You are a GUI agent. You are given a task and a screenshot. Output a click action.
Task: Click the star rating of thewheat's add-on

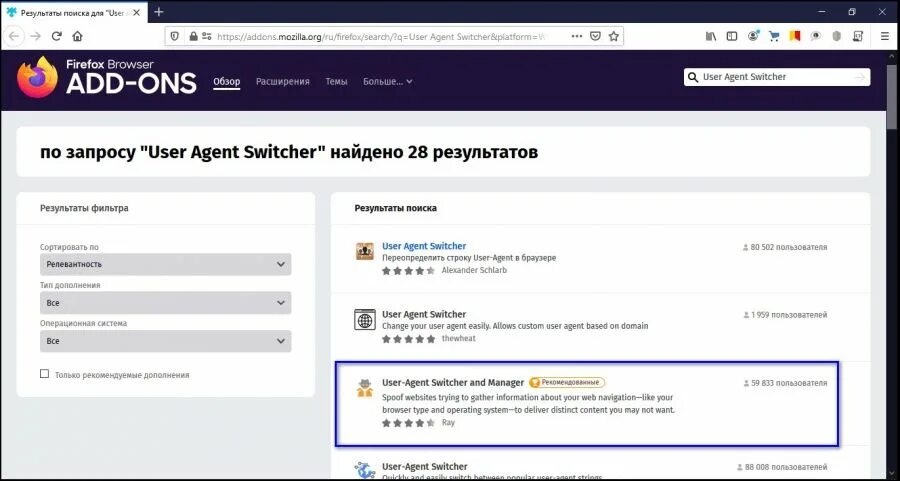(x=409, y=339)
